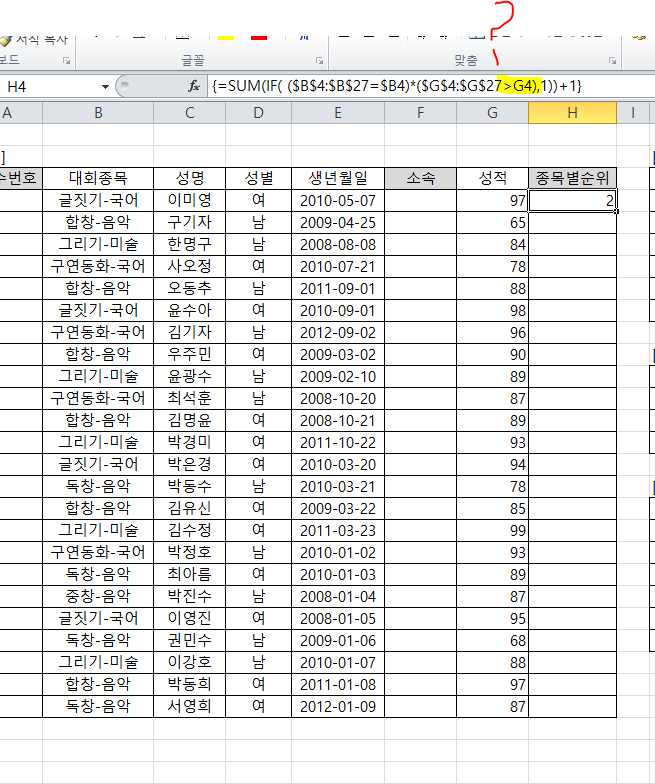Click the gray 소속 header cell

pyautogui.click(x=420, y=178)
